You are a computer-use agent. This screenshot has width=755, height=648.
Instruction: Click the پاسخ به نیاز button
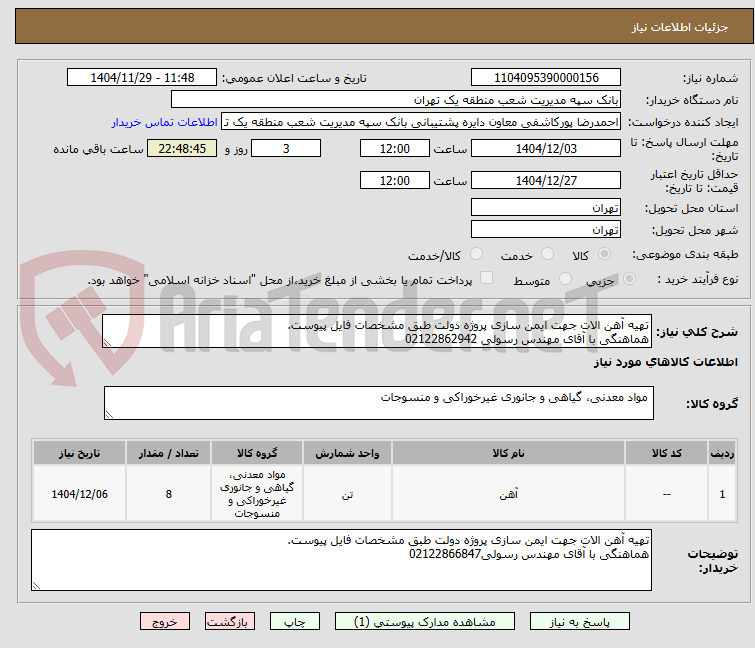click(x=580, y=621)
